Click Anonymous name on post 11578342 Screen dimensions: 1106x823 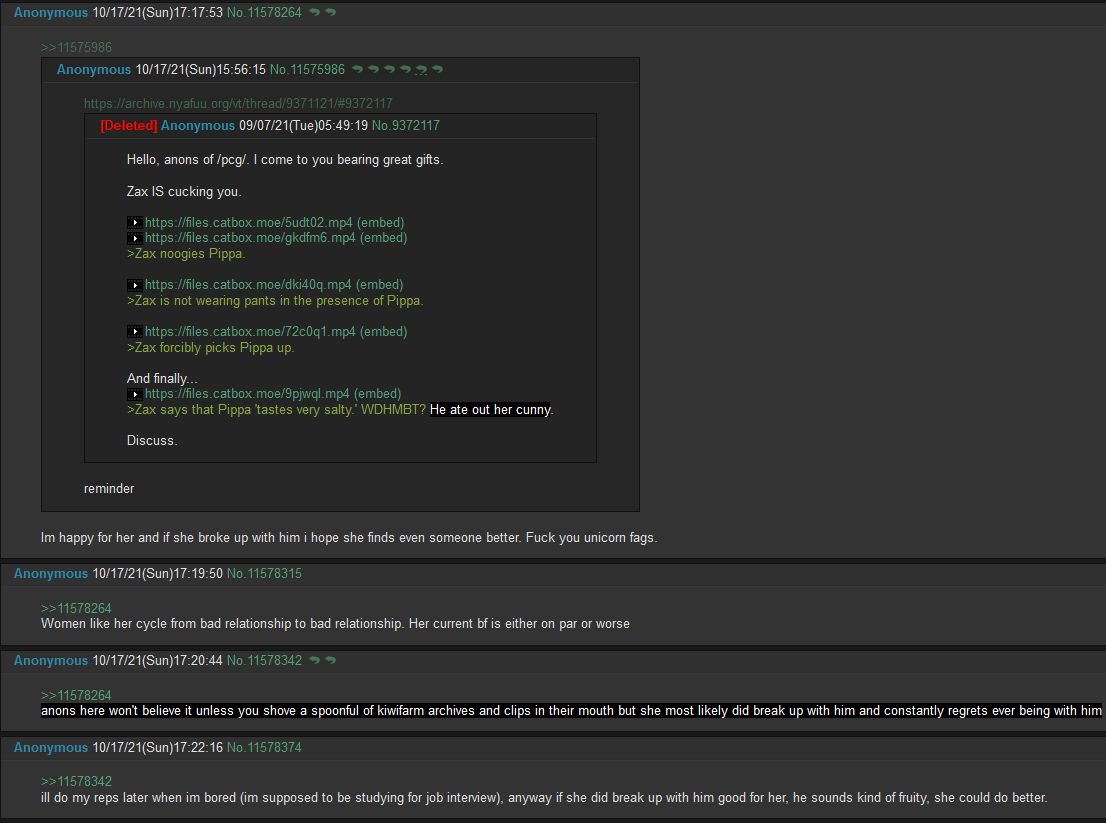tap(51, 660)
